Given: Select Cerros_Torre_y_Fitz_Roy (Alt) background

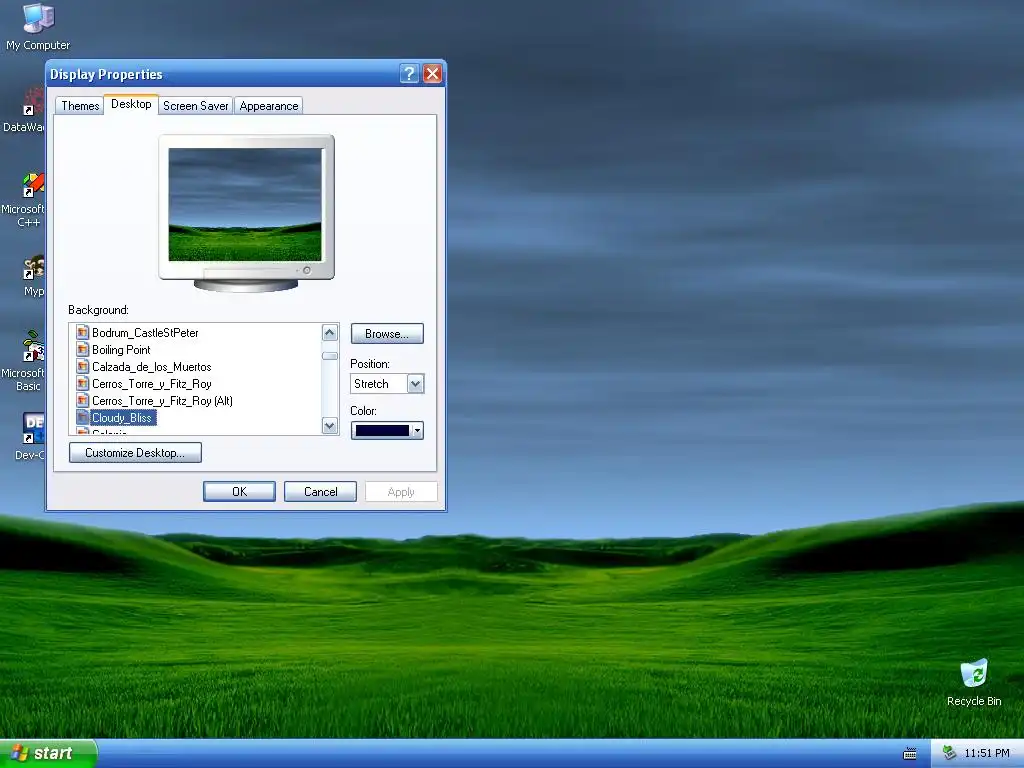Looking at the screenshot, I should click(x=162, y=400).
